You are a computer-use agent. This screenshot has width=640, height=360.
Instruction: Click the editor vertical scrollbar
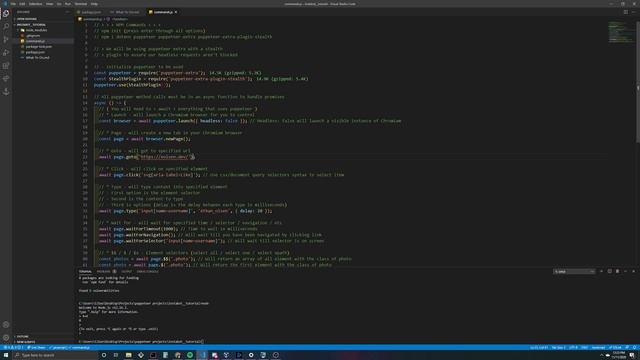(x=638, y=82)
